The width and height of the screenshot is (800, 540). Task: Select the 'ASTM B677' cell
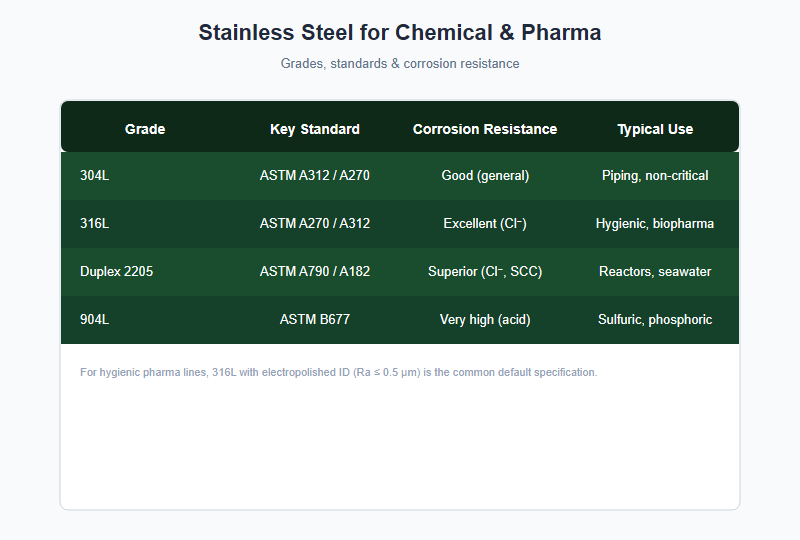(315, 320)
